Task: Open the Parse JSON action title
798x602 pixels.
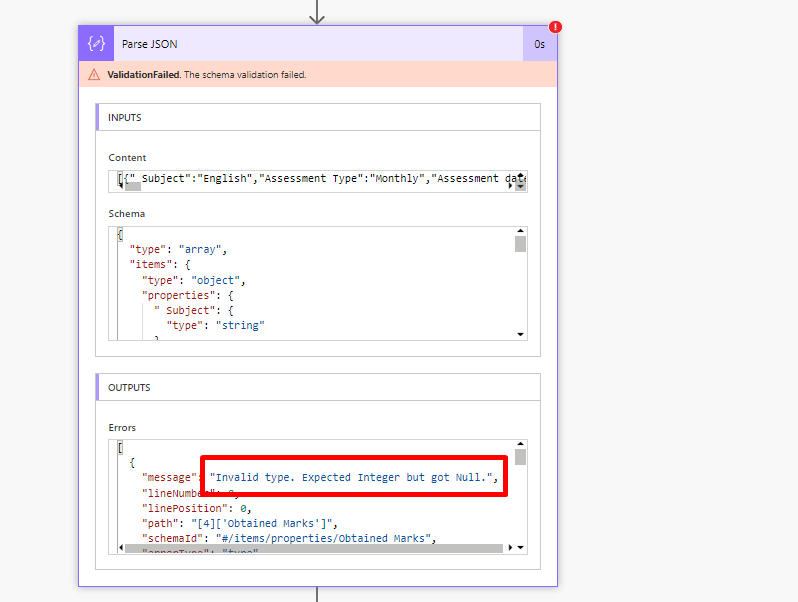Action: [150, 44]
